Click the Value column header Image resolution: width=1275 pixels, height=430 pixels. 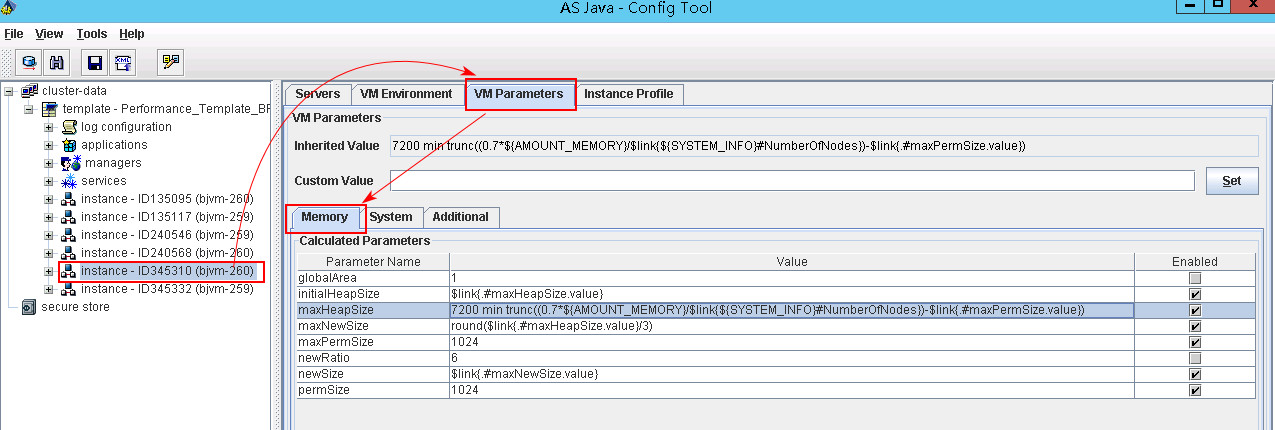[x=791, y=262]
